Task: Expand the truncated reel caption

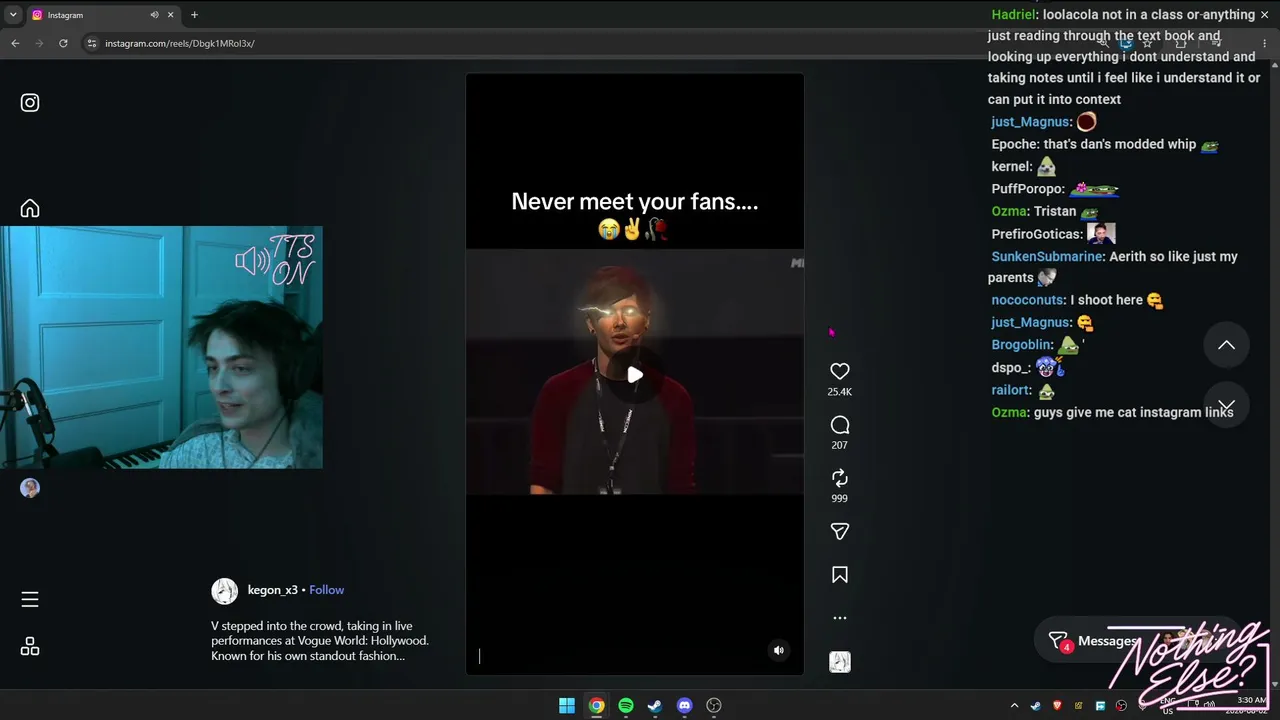Action: click(320, 641)
